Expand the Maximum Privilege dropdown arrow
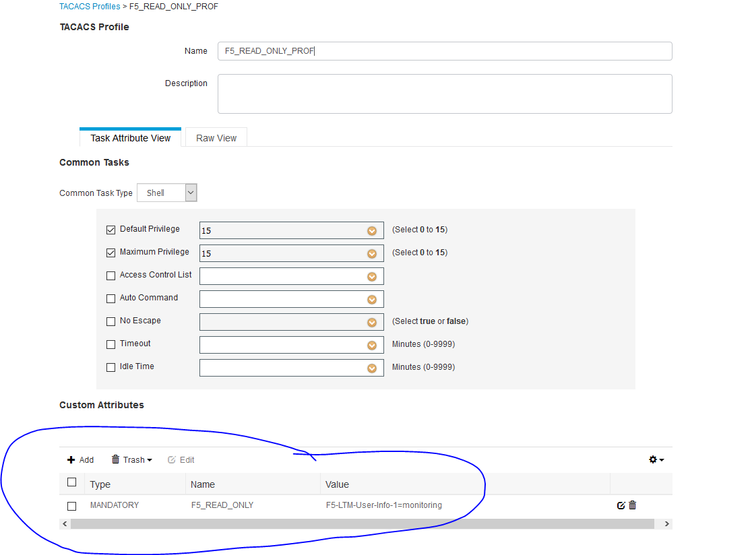 [x=372, y=253]
